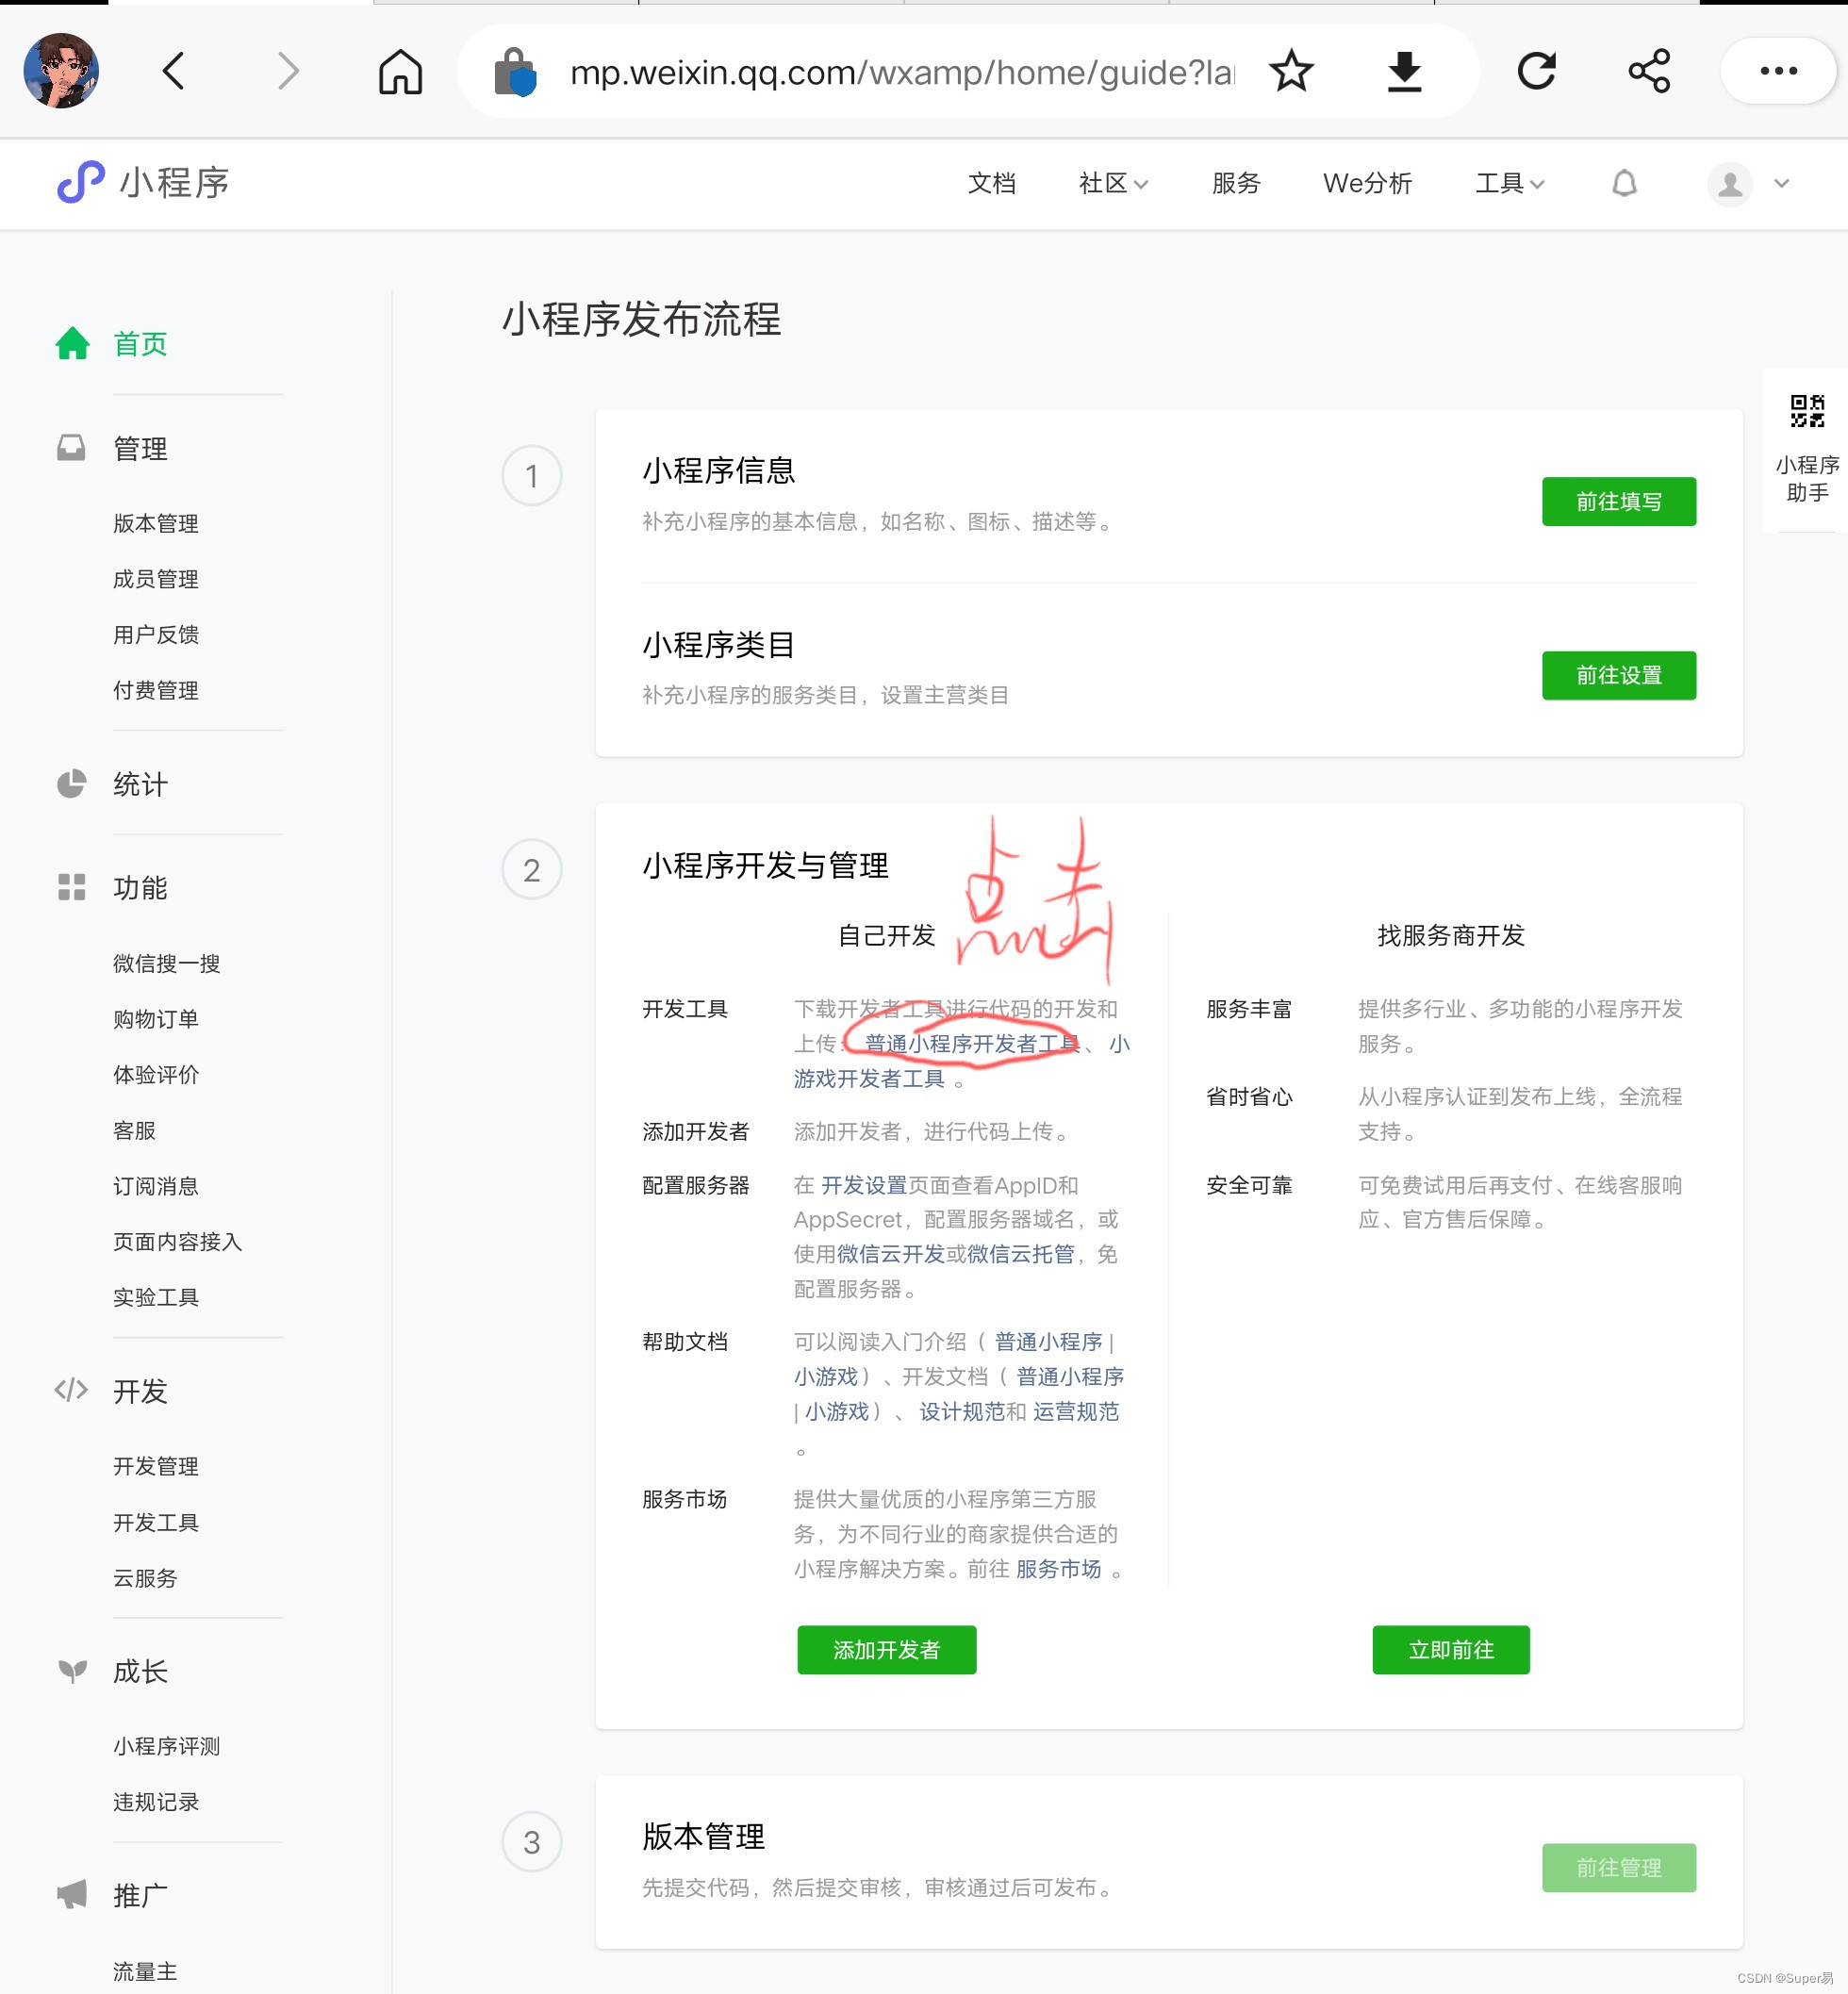Image resolution: width=1848 pixels, height=1994 pixels.
Task: Click the 前往填写 button
Action: (x=1618, y=502)
